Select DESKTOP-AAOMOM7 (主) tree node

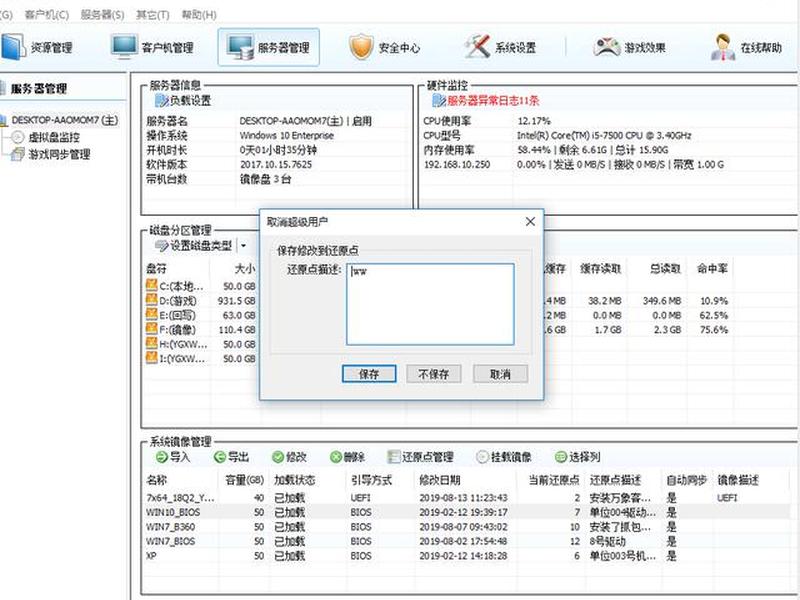(x=64, y=120)
